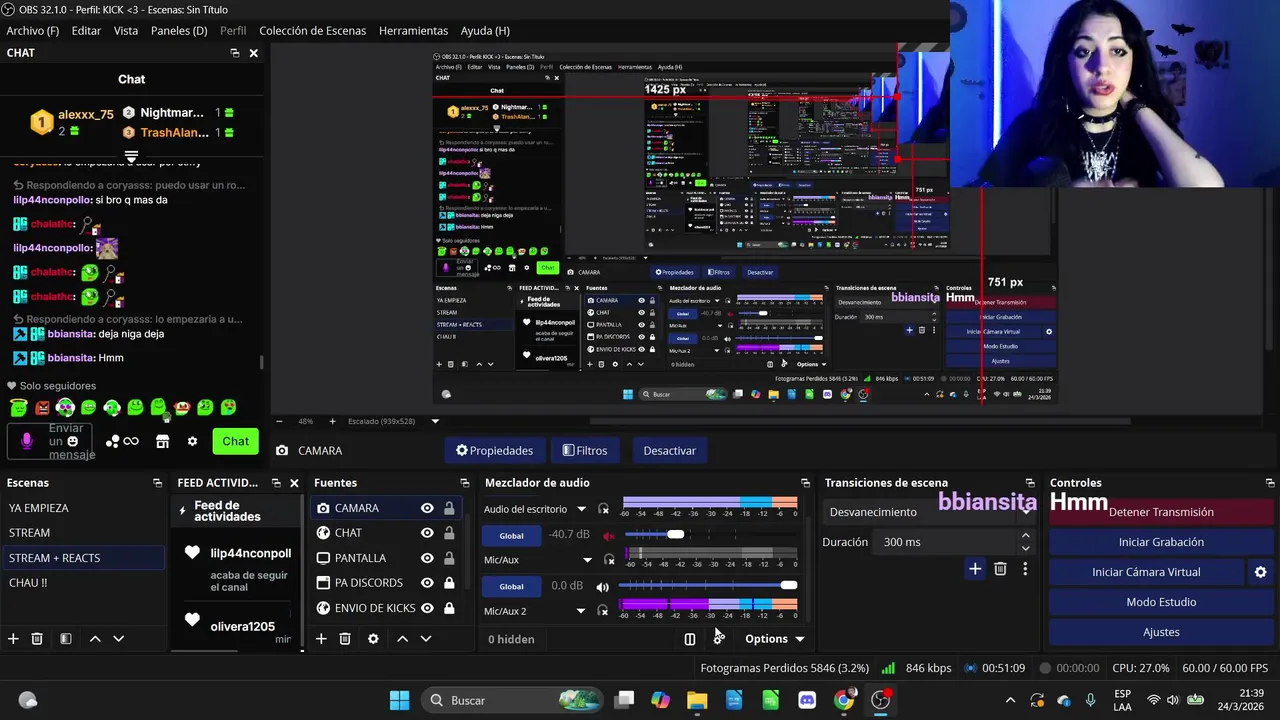Unlock the PA DISCORDS source

tap(449, 583)
